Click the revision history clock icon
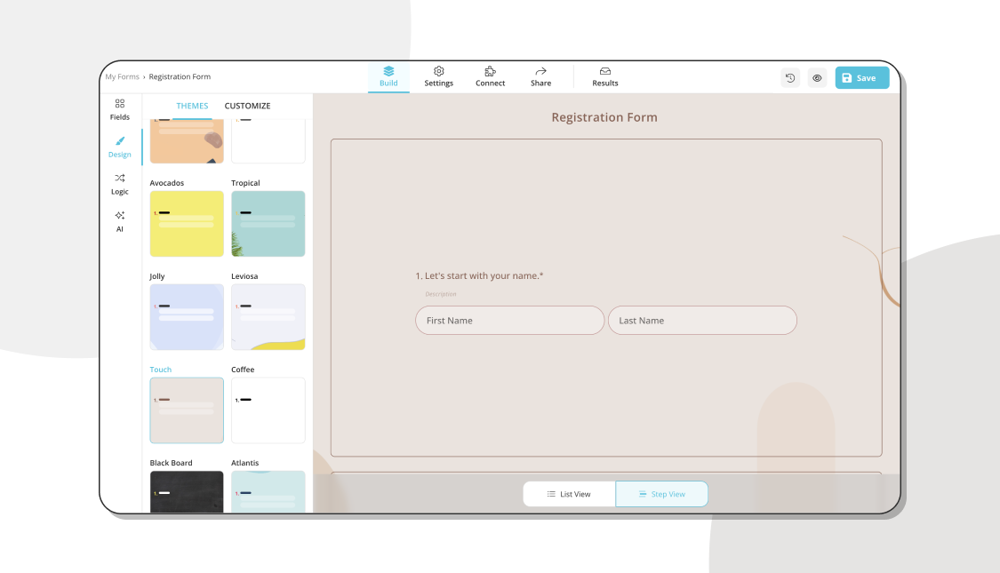The height and width of the screenshot is (573, 1000). pos(790,78)
